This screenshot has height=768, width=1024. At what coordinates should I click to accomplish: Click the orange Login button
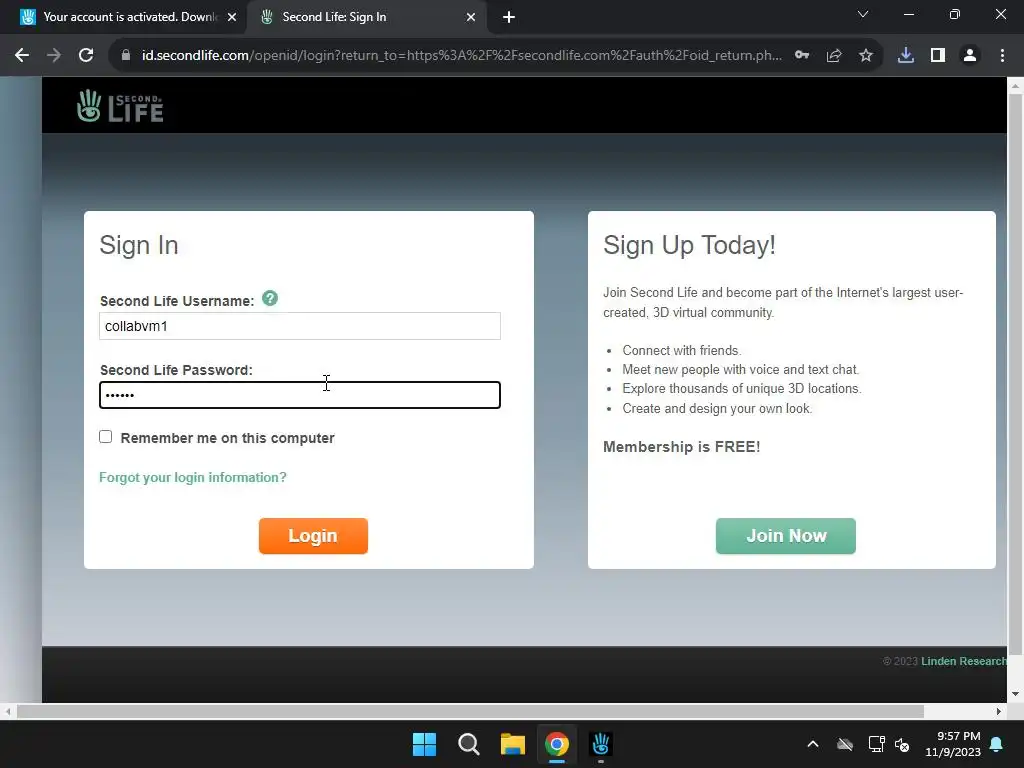tap(313, 536)
